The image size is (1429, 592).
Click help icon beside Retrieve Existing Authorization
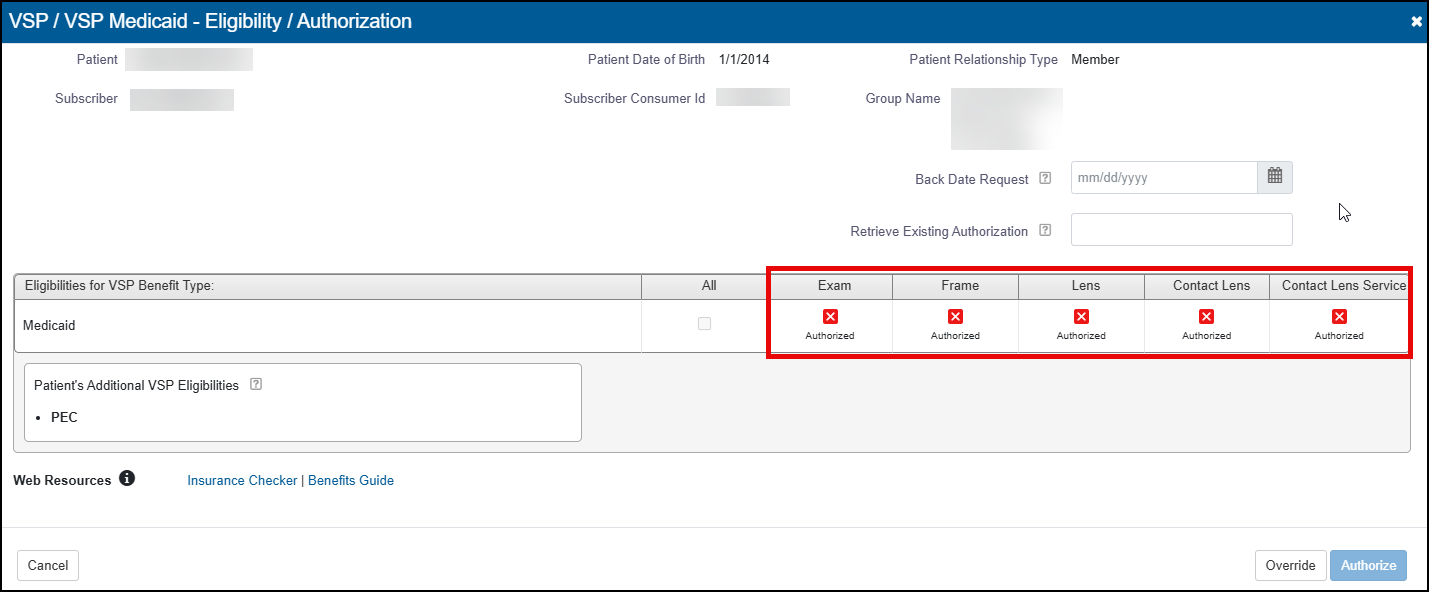pyautogui.click(x=1045, y=230)
